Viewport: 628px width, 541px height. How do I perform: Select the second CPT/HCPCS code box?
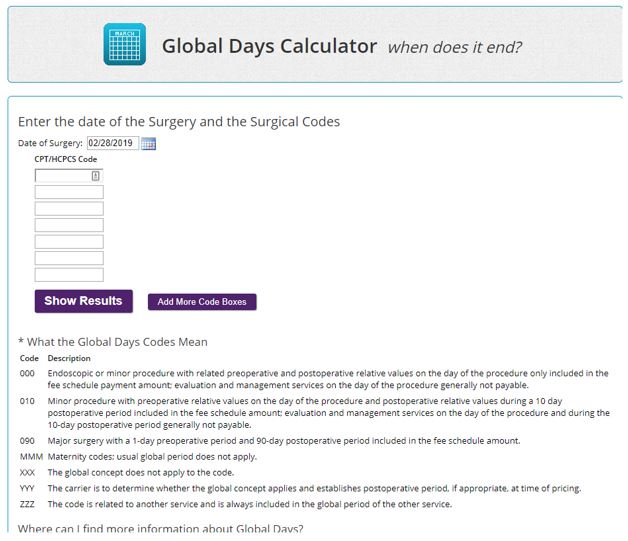pyautogui.click(x=69, y=192)
